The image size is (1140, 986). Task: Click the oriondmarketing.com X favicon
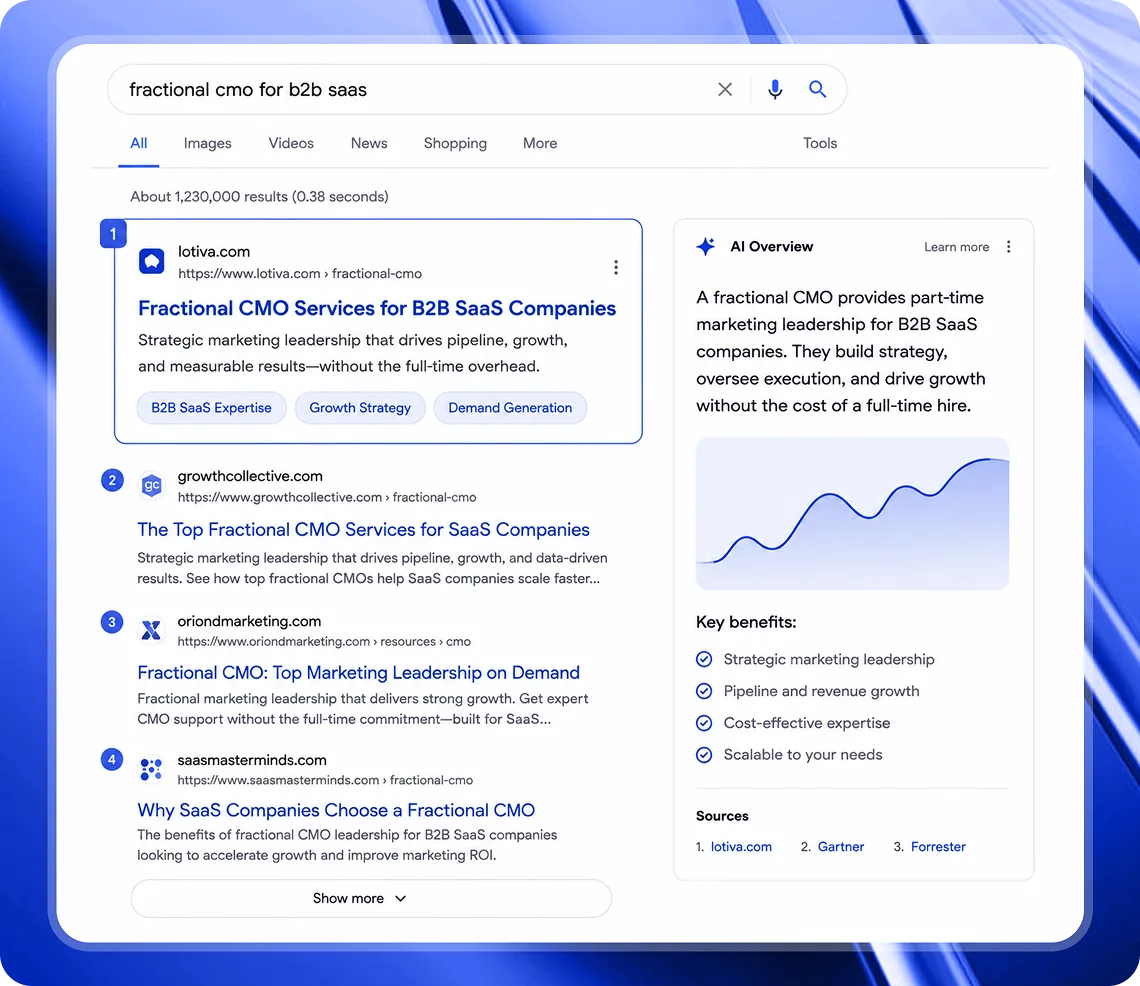(x=151, y=630)
